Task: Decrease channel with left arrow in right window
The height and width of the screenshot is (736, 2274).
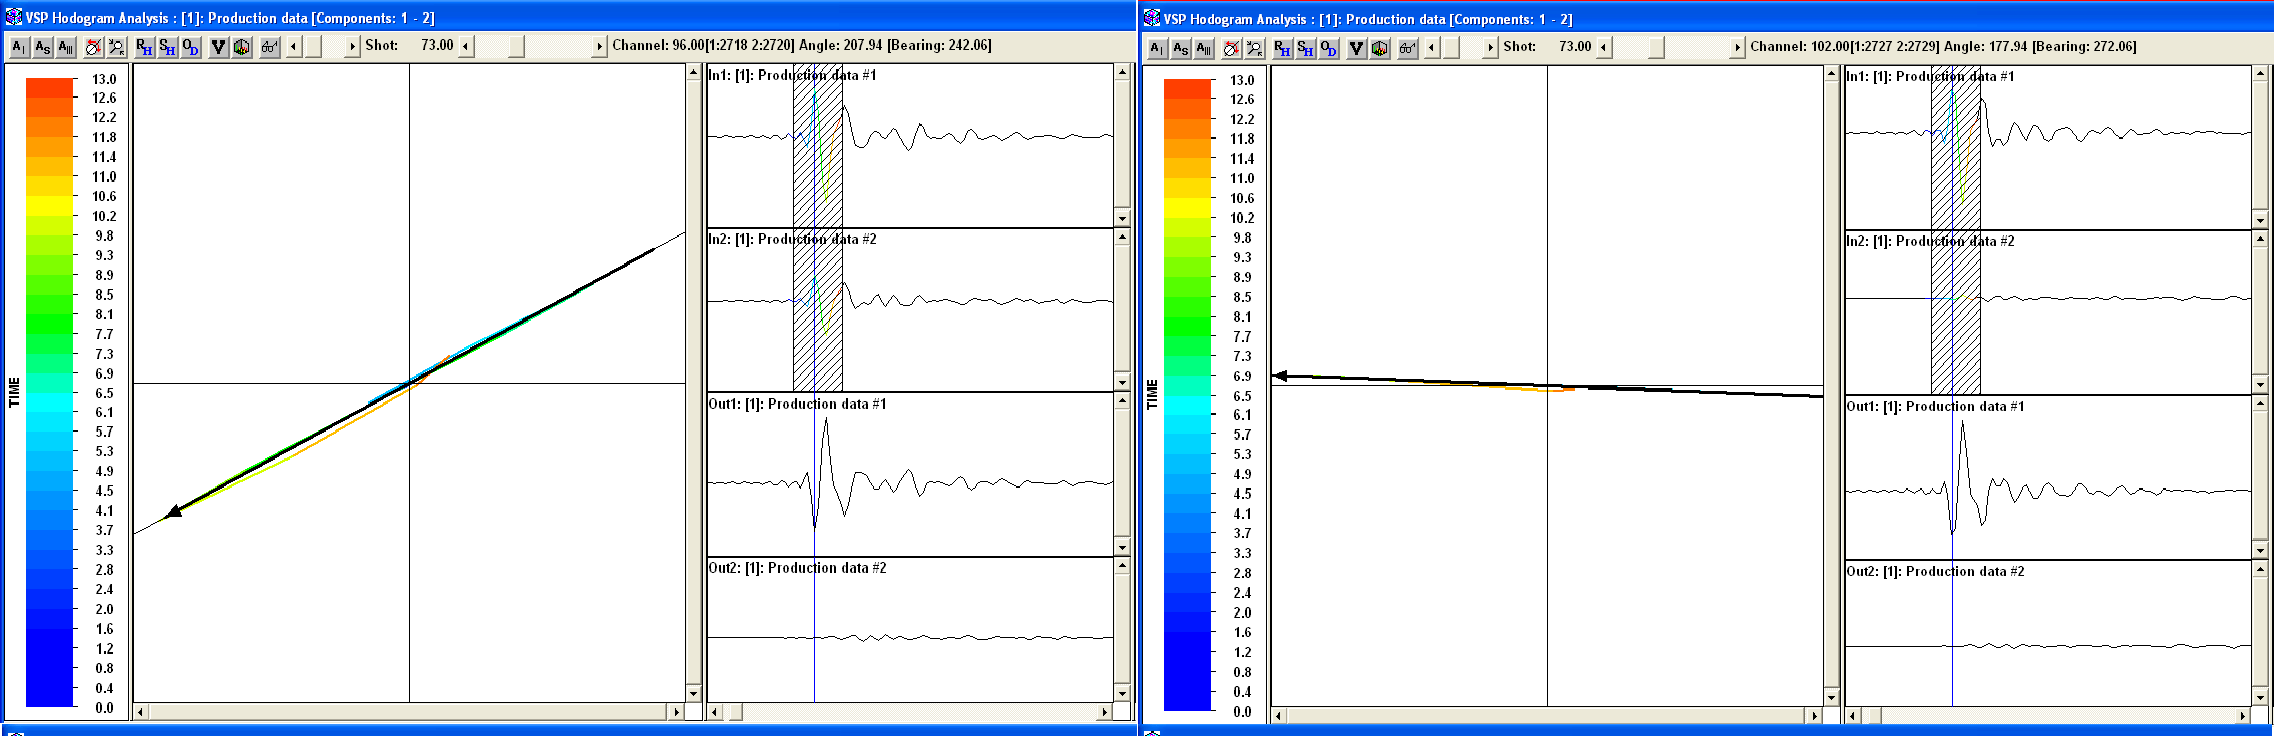Action: point(1604,48)
